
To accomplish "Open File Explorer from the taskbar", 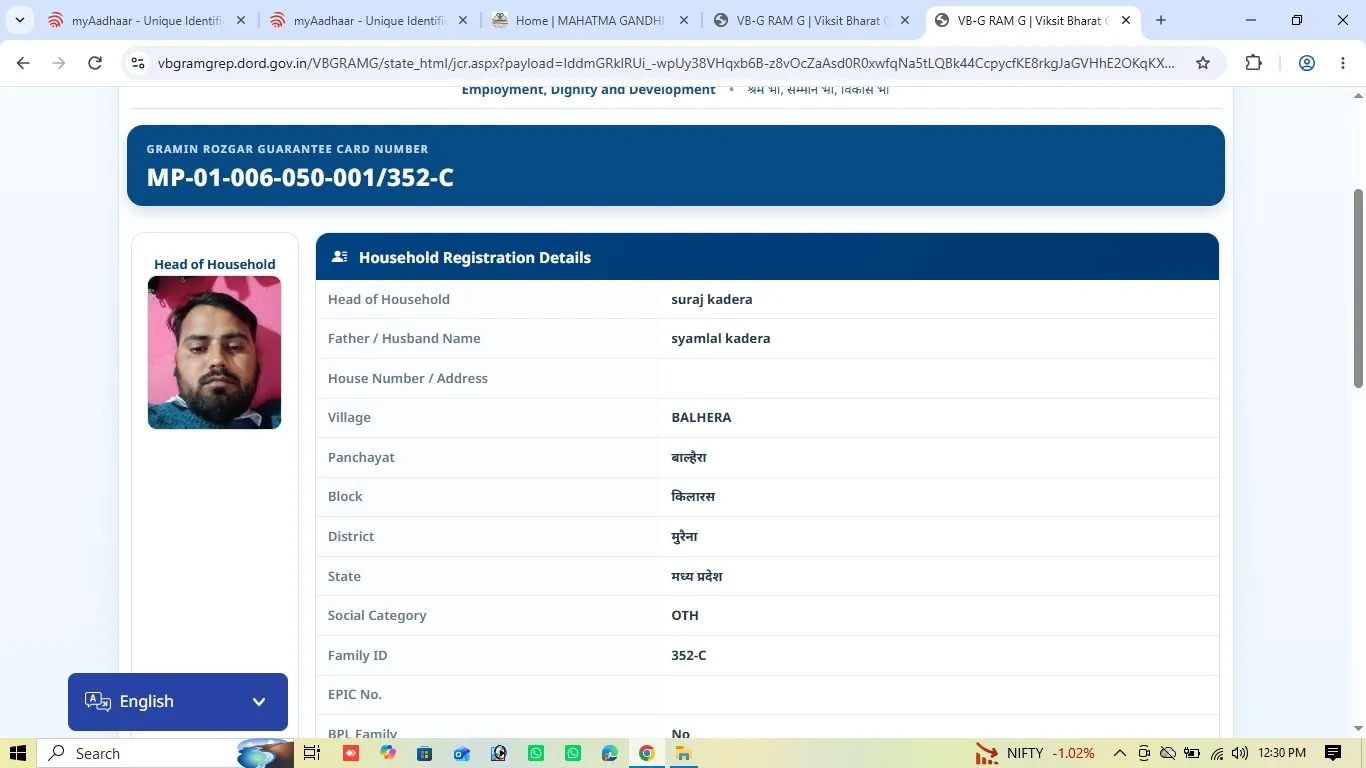I will coord(684,753).
